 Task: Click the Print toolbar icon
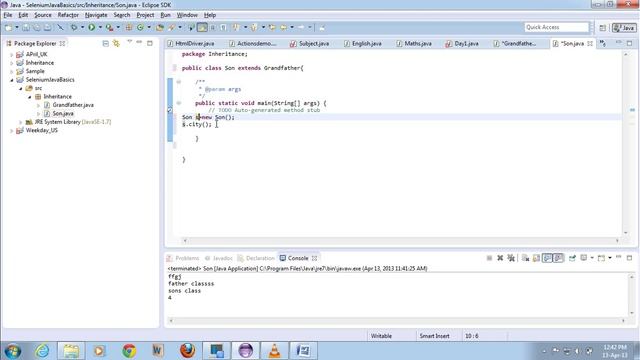pyautogui.click(x=48, y=27)
